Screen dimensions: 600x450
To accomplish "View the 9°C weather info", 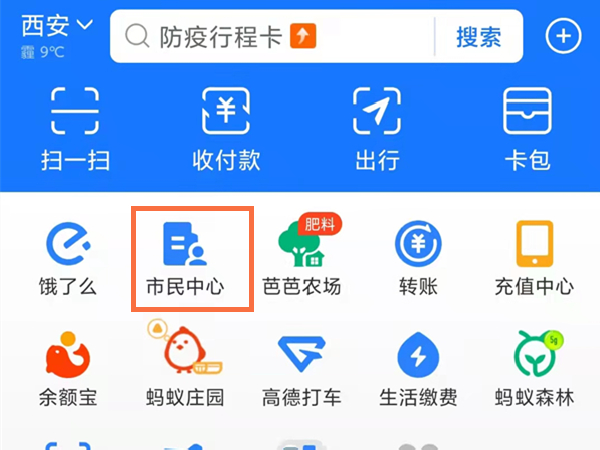I will [x=43, y=52].
